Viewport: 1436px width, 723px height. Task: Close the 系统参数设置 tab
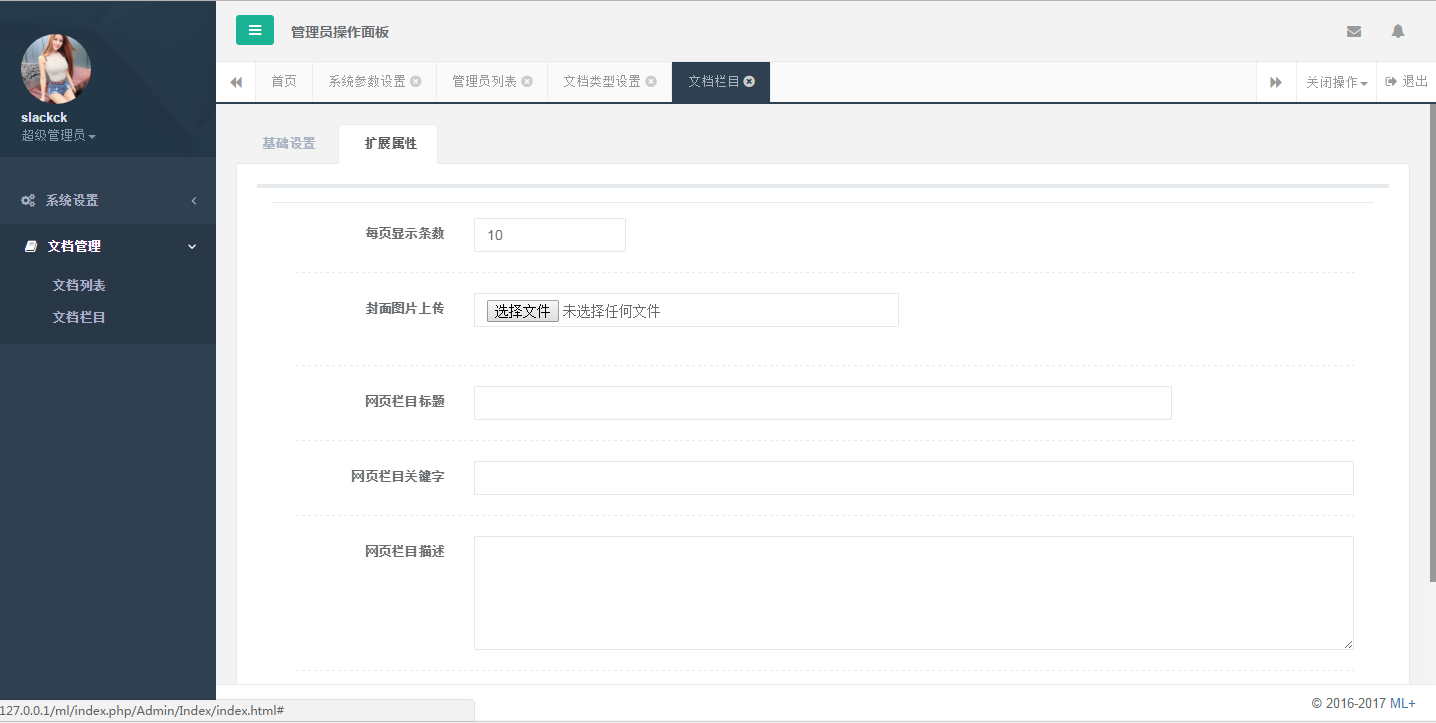click(x=415, y=82)
